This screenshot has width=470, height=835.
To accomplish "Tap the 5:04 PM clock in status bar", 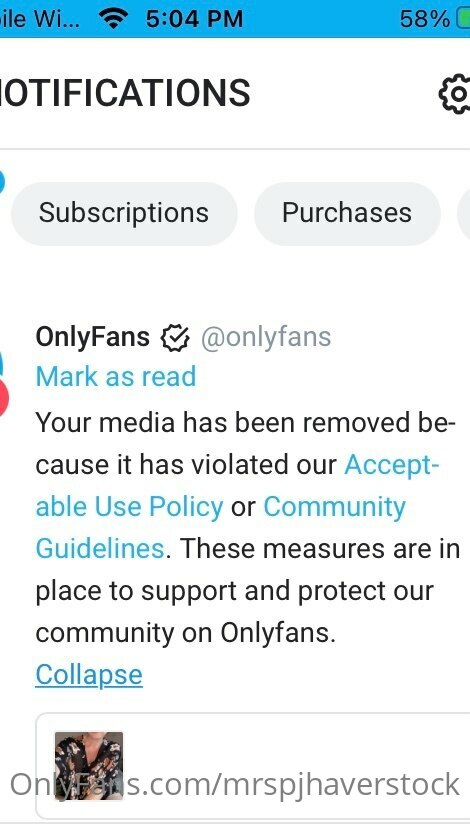I will 194,19.
